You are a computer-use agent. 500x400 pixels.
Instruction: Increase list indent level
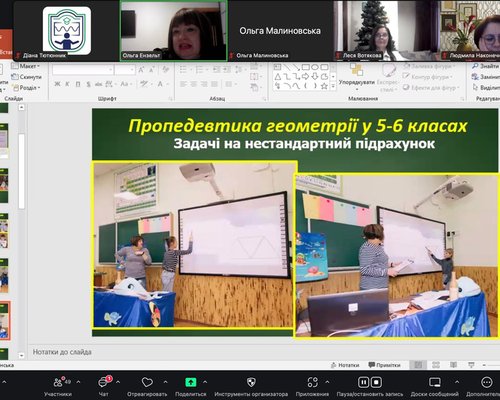click(x=227, y=70)
